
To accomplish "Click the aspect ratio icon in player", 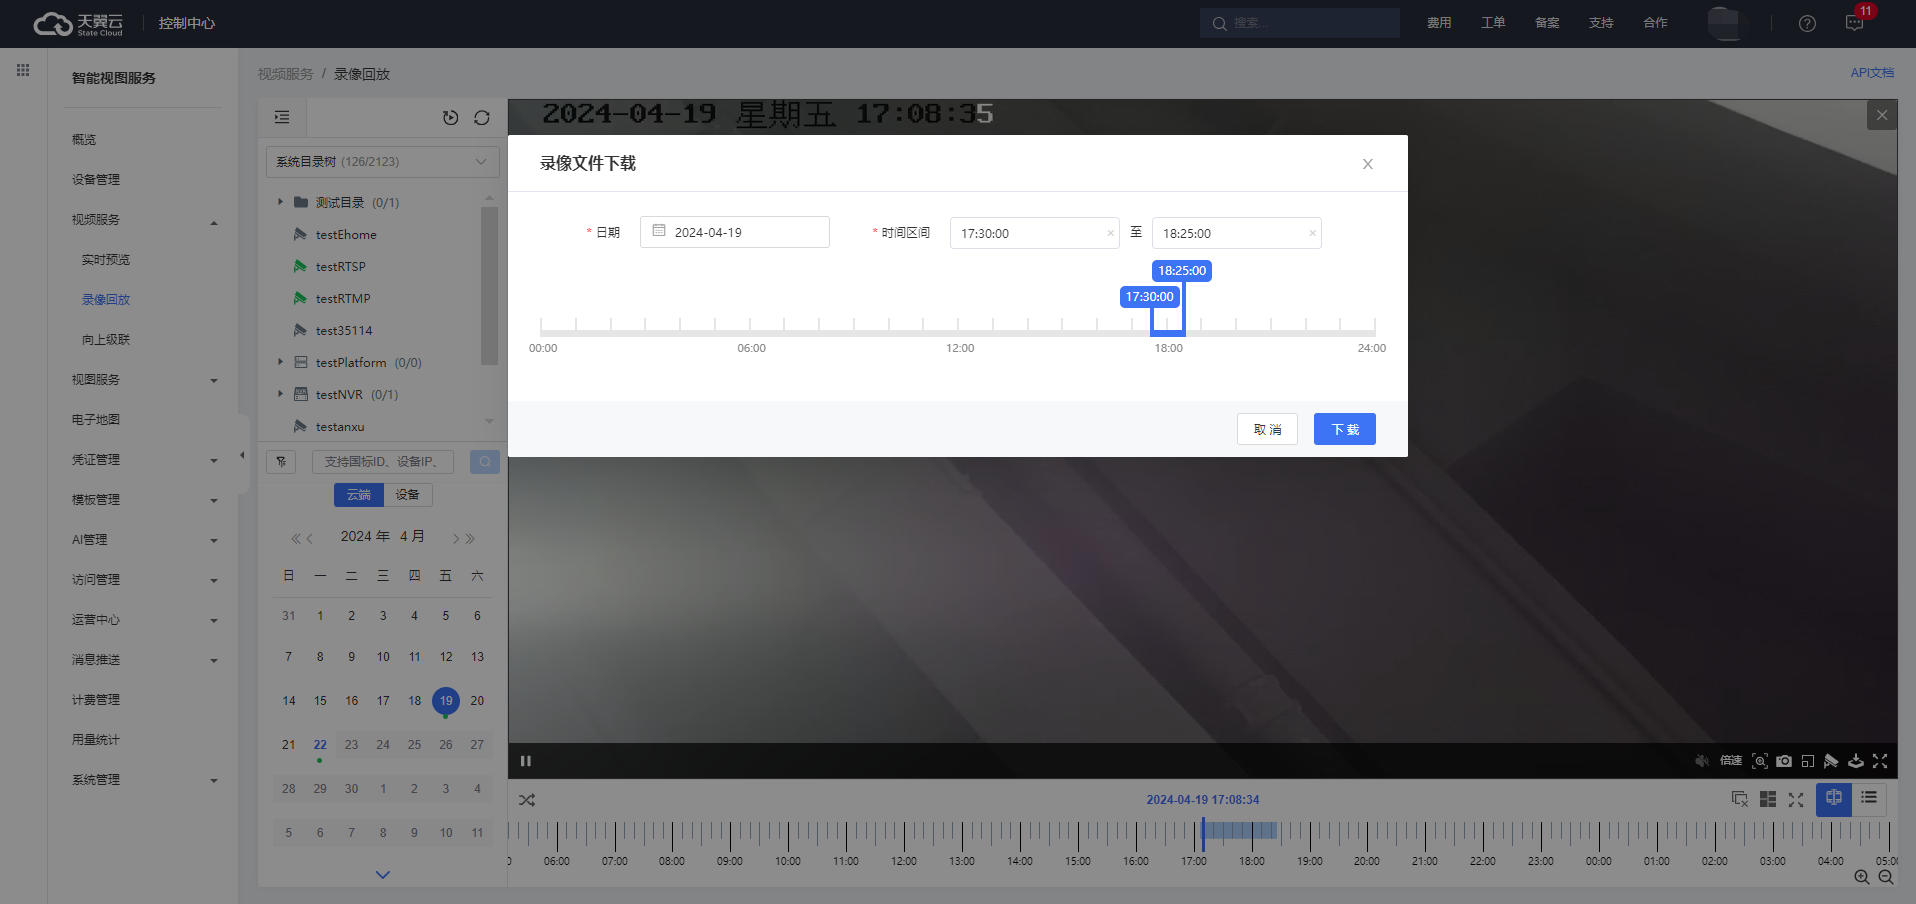I will (1808, 761).
